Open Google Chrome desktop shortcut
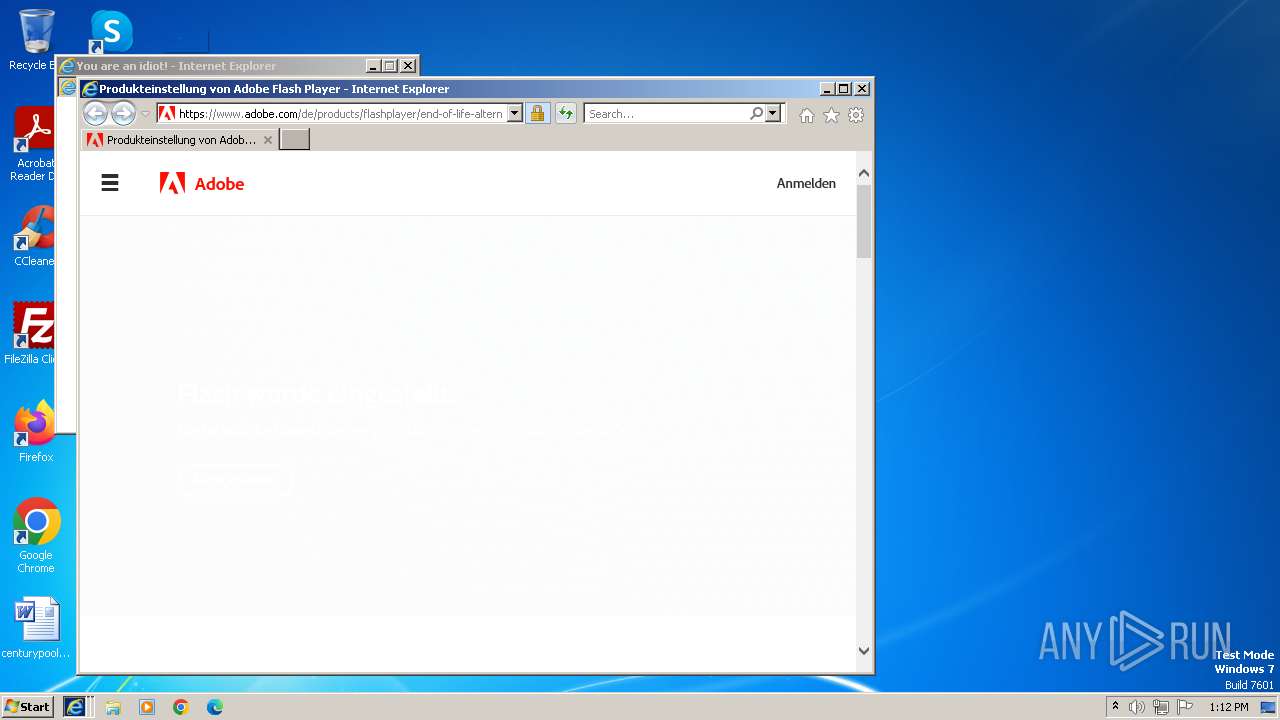 (x=36, y=536)
